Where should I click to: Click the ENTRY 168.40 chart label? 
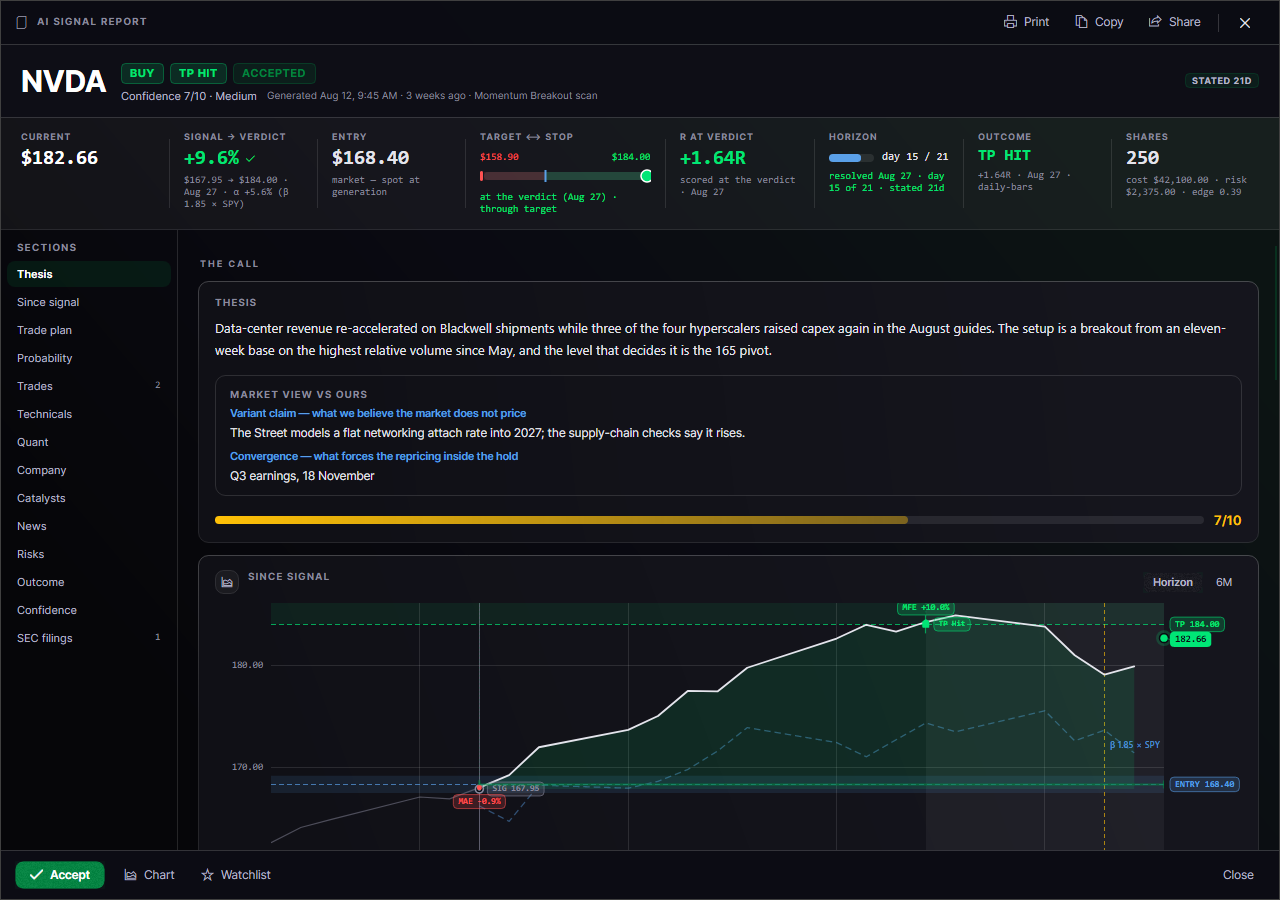pos(1204,784)
